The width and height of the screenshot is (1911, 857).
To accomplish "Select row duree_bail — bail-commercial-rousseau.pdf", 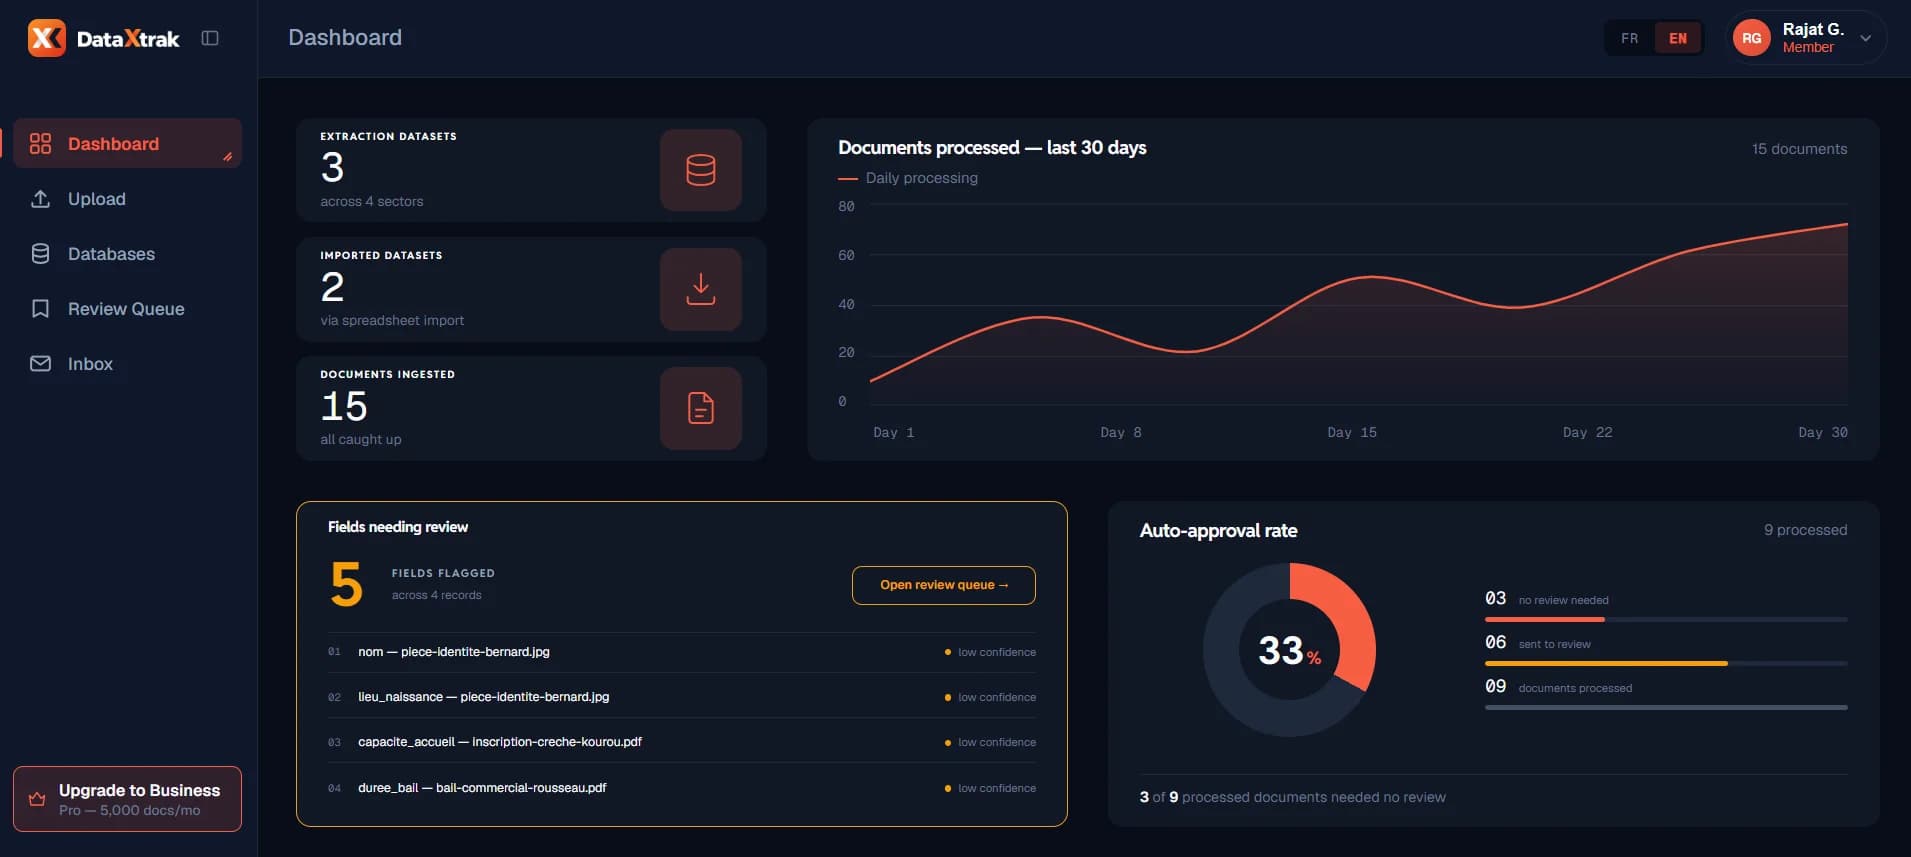I will click(681, 788).
